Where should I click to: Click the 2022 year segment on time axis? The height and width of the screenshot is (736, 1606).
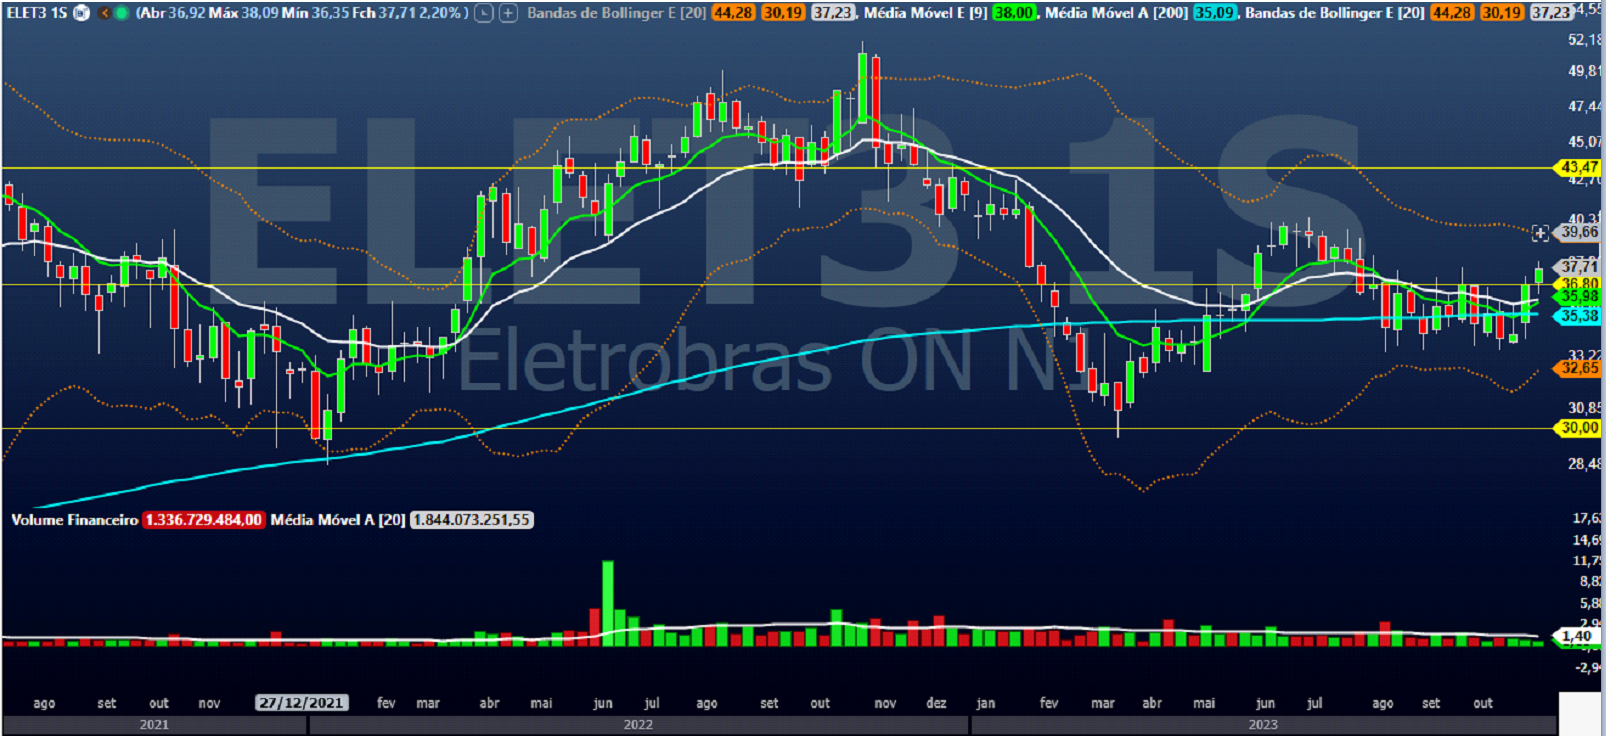(638, 725)
